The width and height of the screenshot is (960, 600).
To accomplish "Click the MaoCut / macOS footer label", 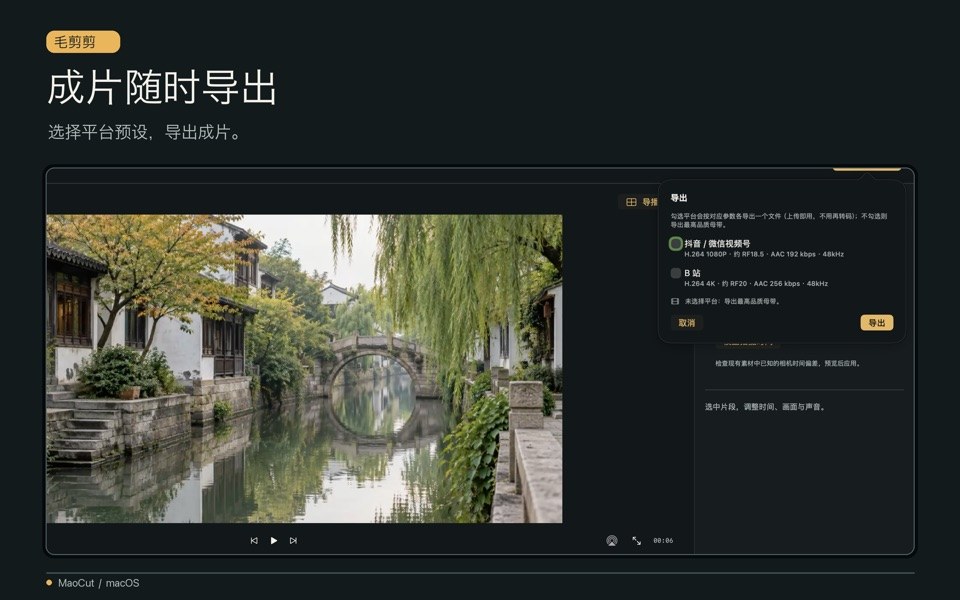I will coord(99,583).
